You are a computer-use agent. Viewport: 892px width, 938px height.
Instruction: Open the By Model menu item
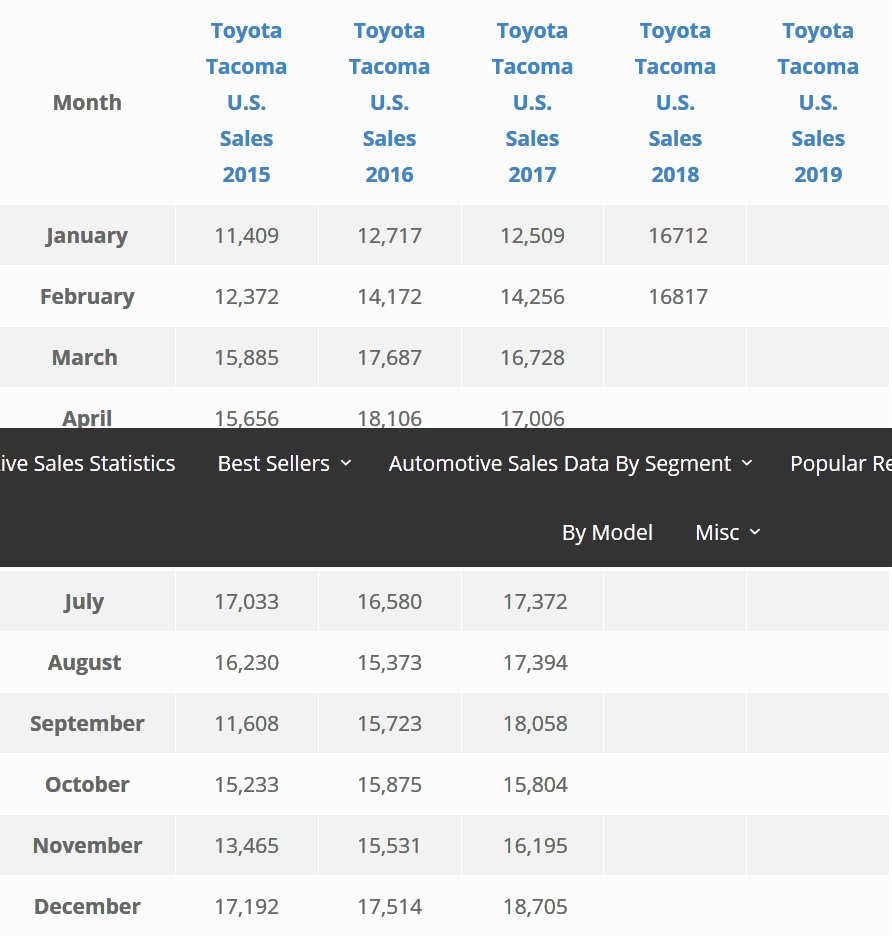607,532
